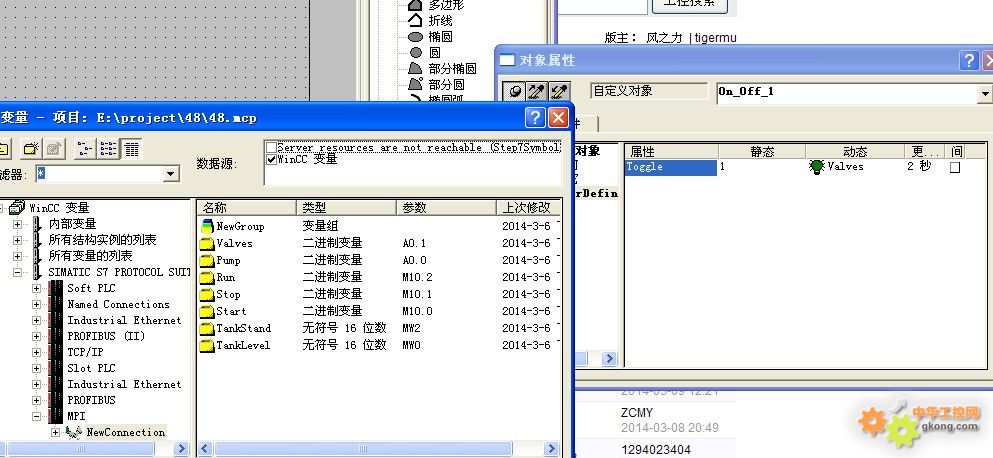Image resolution: width=993 pixels, height=458 pixels.
Task: Select the polygon (多边形) tool icon
Action: tap(415, 5)
